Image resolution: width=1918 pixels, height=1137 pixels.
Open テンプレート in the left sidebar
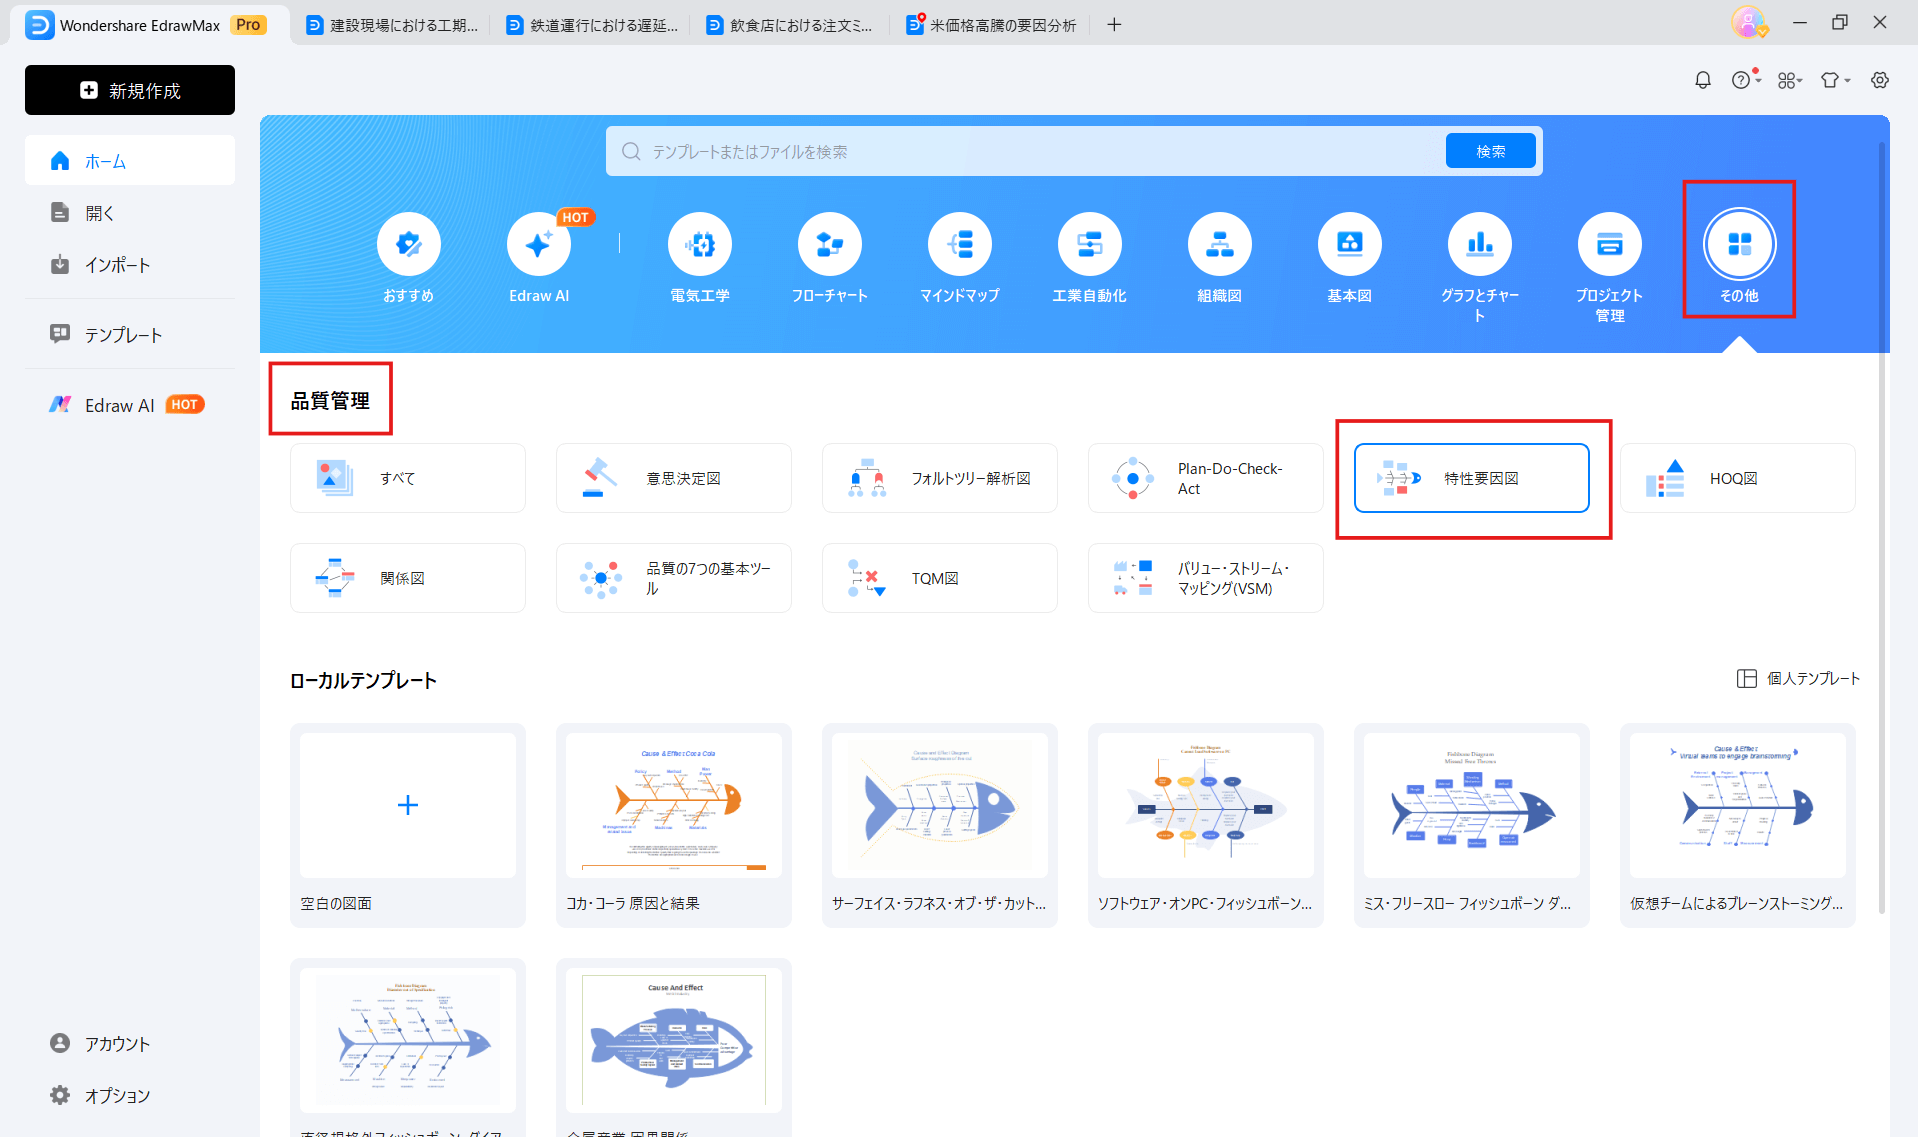click(123, 335)
